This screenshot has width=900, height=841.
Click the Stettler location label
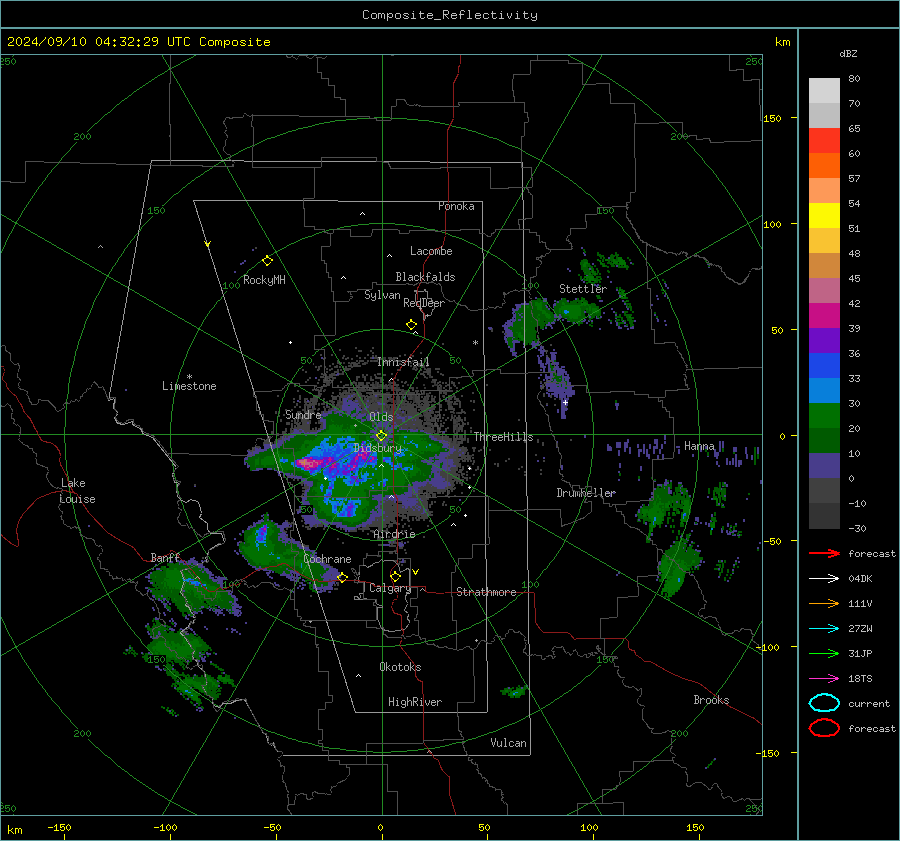click(x=583, y=289)
